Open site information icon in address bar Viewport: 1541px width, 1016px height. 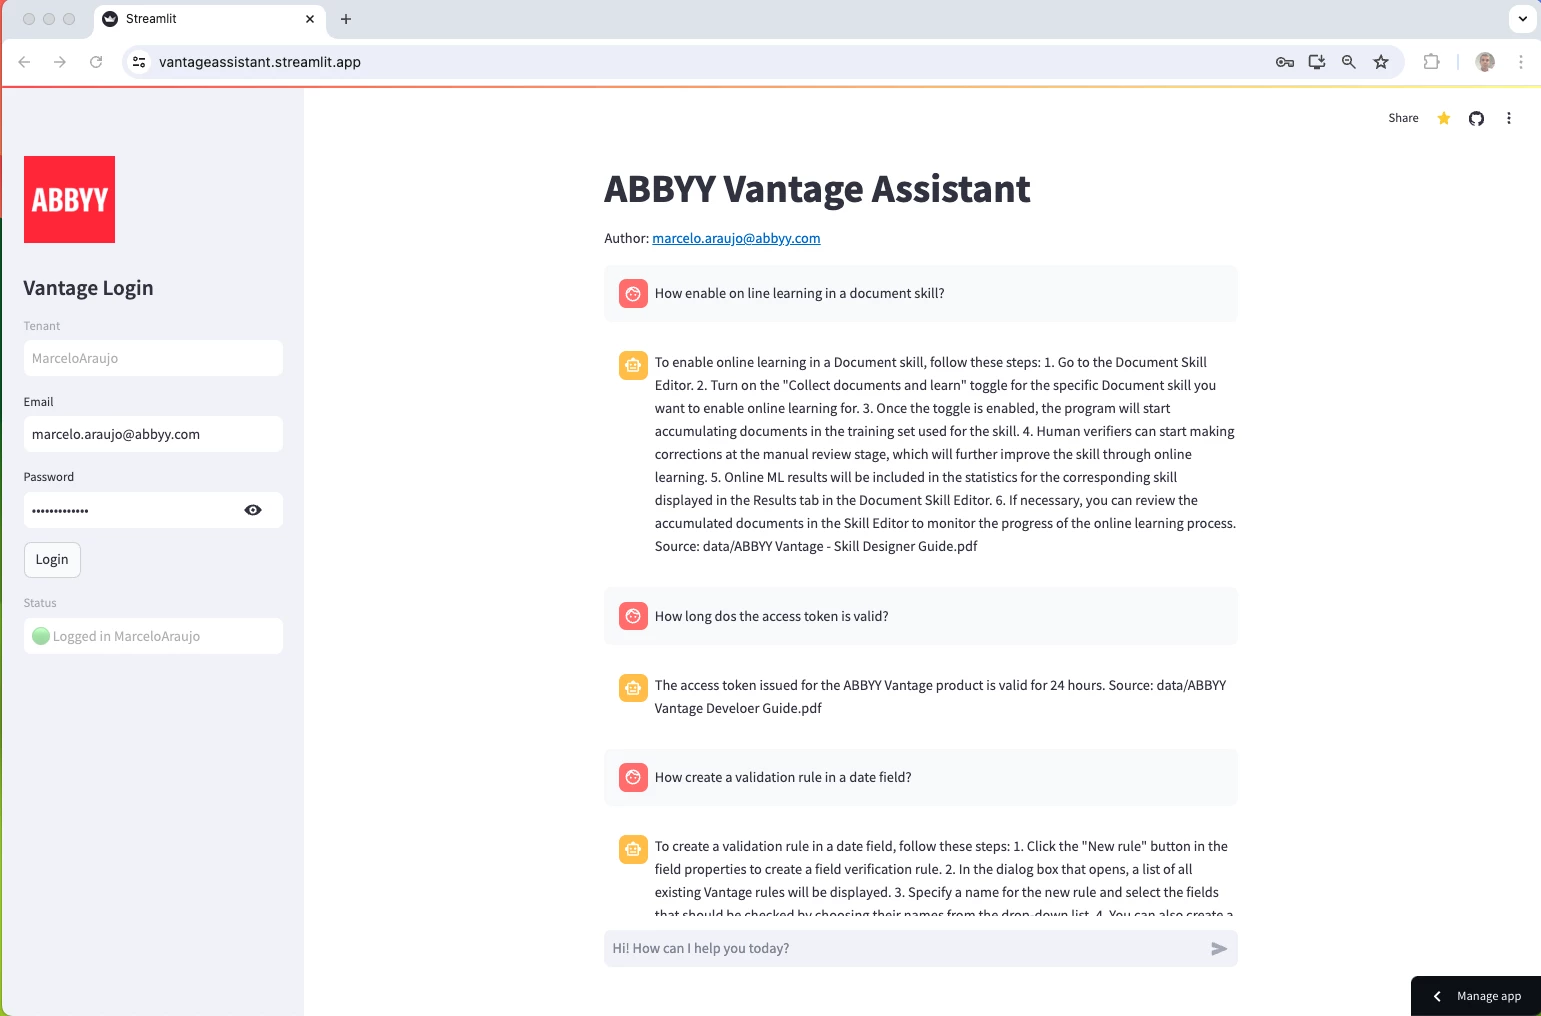coord(139,62)
